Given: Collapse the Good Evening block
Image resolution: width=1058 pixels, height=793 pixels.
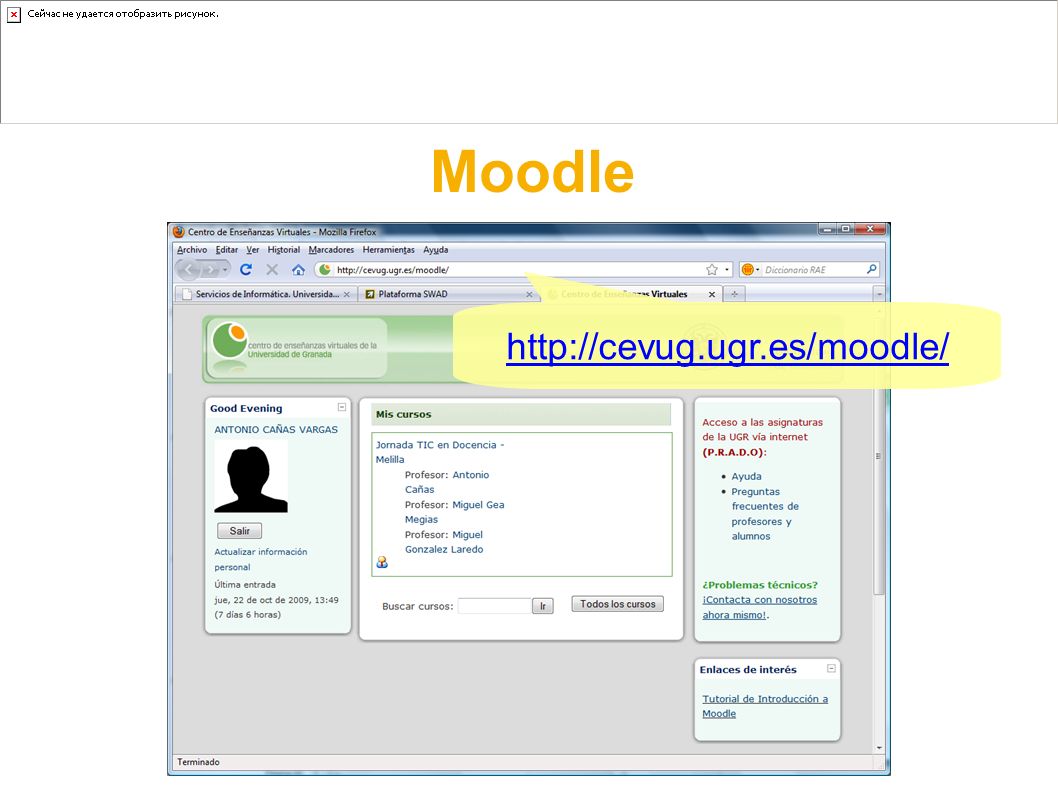Looking at the screenshot, I should [x=342, y=407].
